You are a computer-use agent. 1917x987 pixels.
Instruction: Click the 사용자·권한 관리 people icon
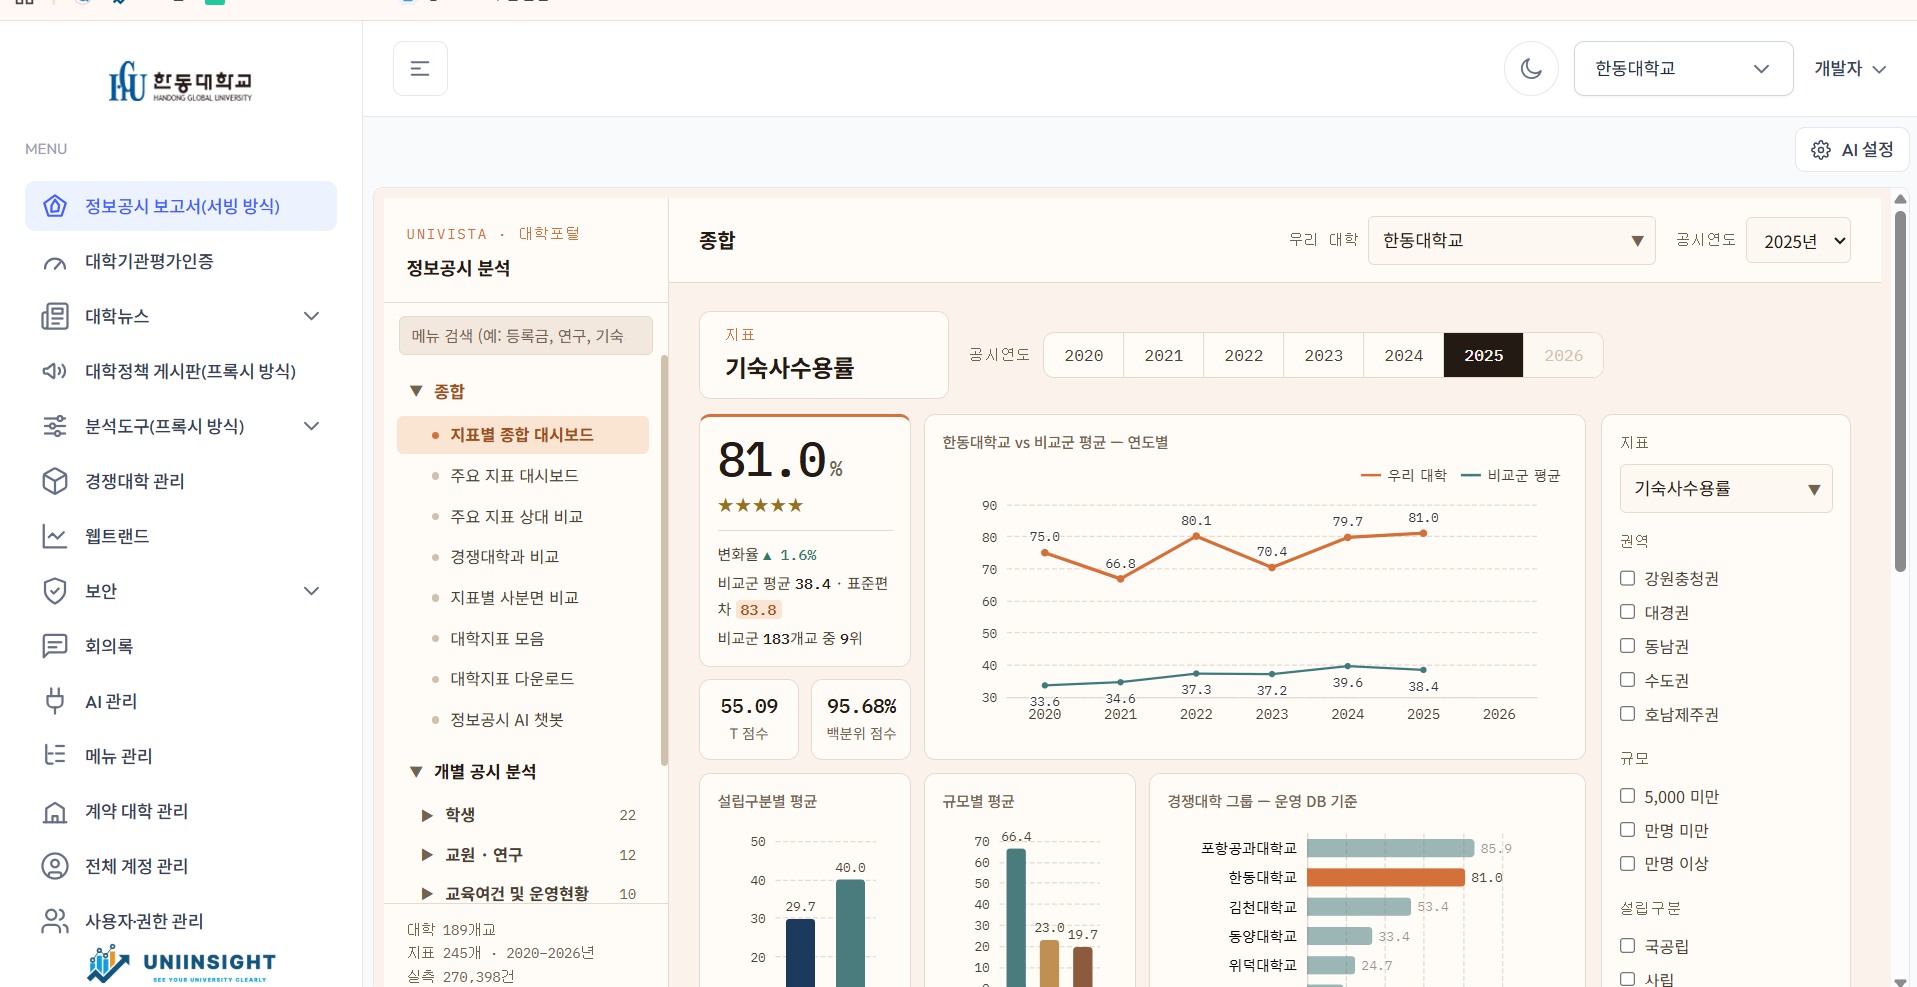pyautogui.click(x=55, y=921)
